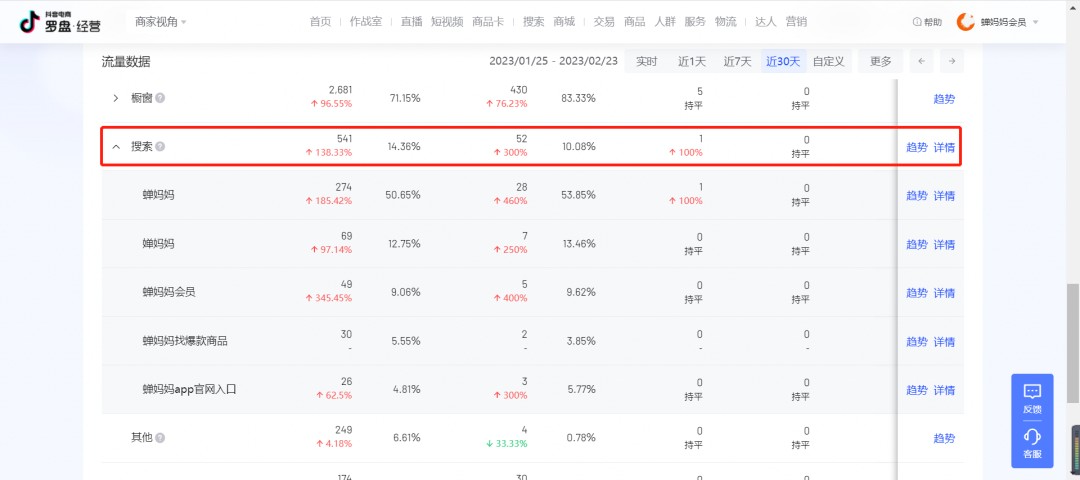
Task: Click the green 33.33% decrease value
Action: pyautogui.click(x=506, y=444)
